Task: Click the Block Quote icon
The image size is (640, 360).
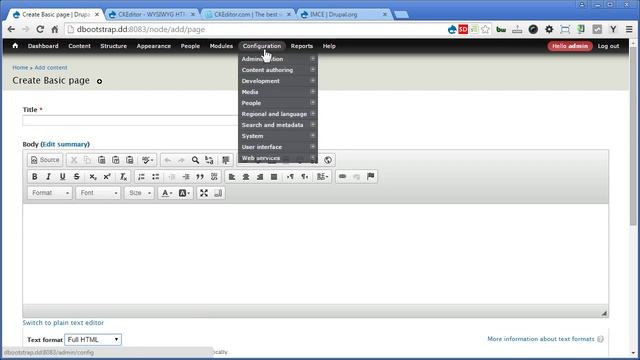Action: click(x=200, y=177)
